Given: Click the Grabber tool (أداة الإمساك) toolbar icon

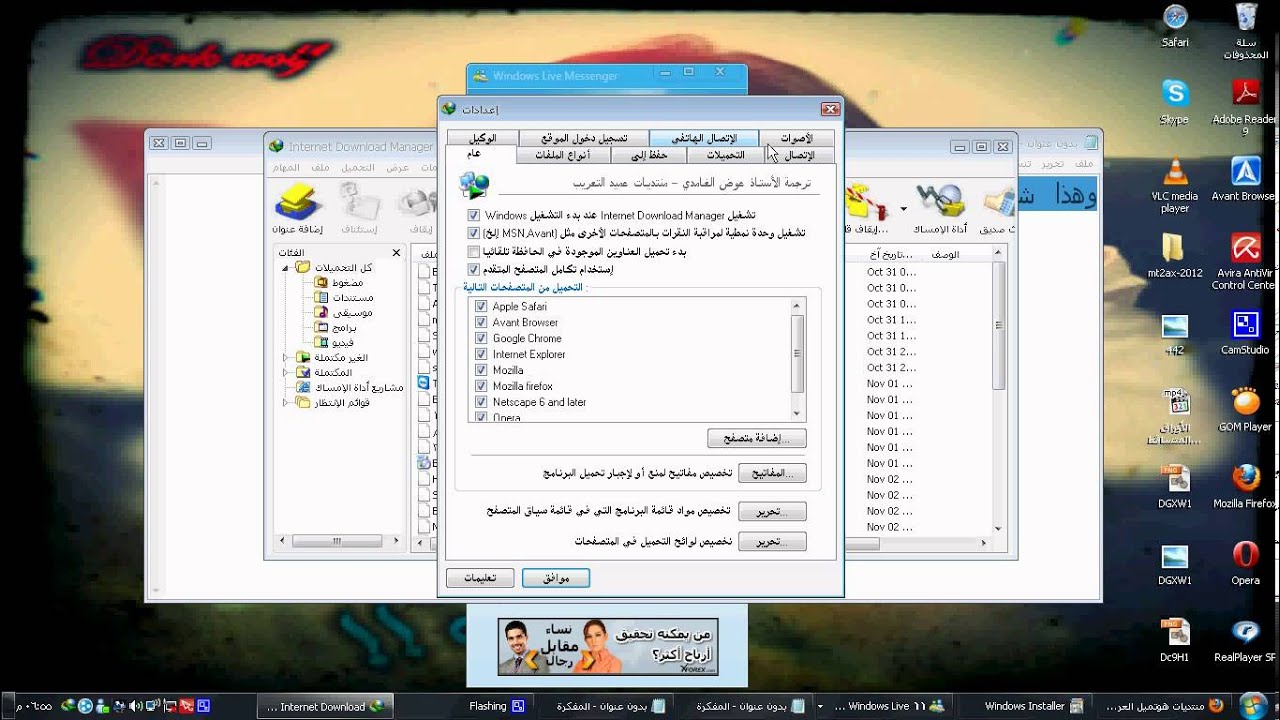Looking at the screenshot, I should click(x=939, y=207).
